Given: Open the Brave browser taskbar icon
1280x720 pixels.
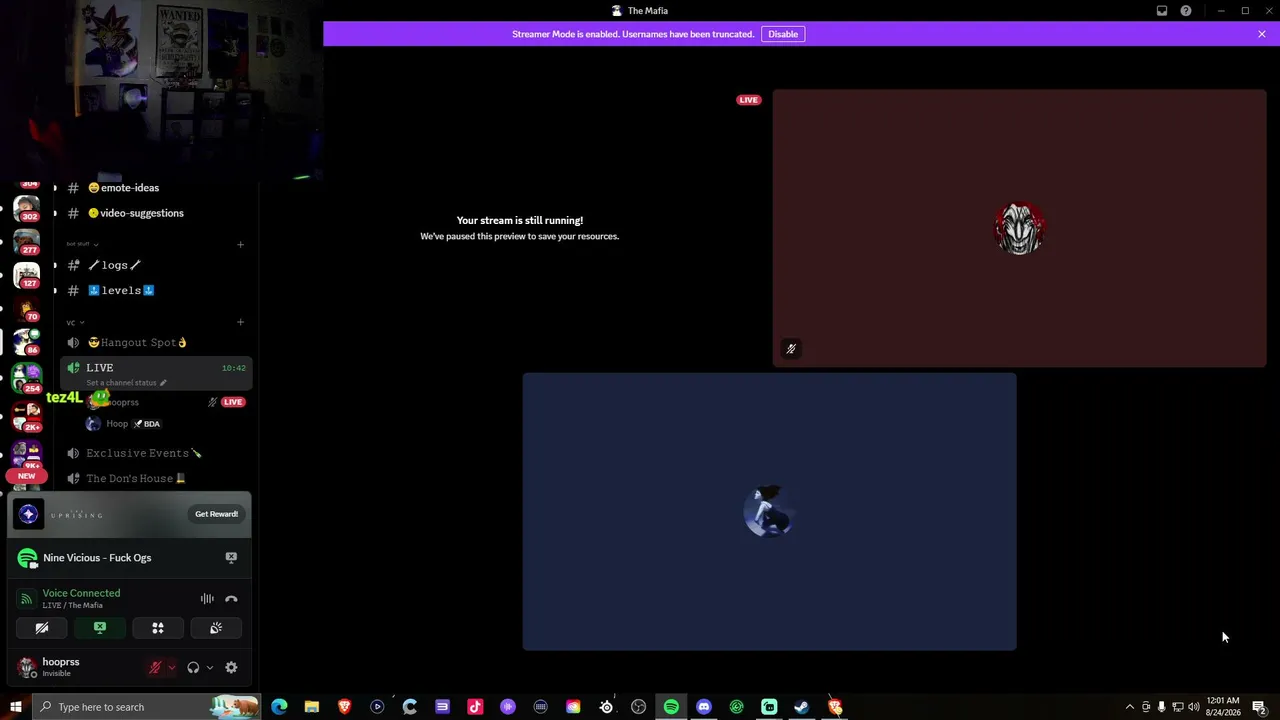Looking at the screenshot, I should [345, 707].
